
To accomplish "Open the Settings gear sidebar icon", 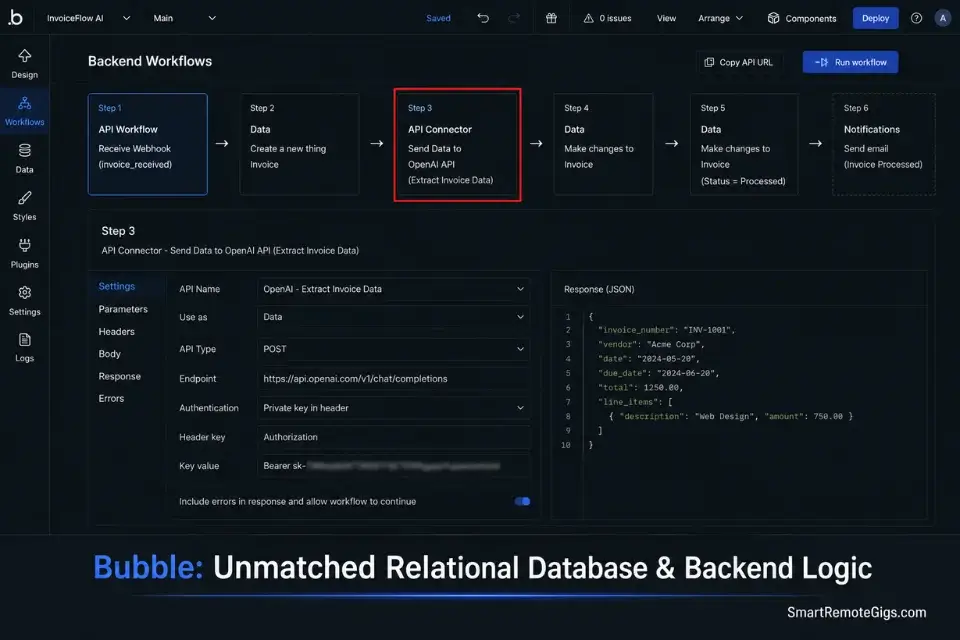I will (24, 293).
